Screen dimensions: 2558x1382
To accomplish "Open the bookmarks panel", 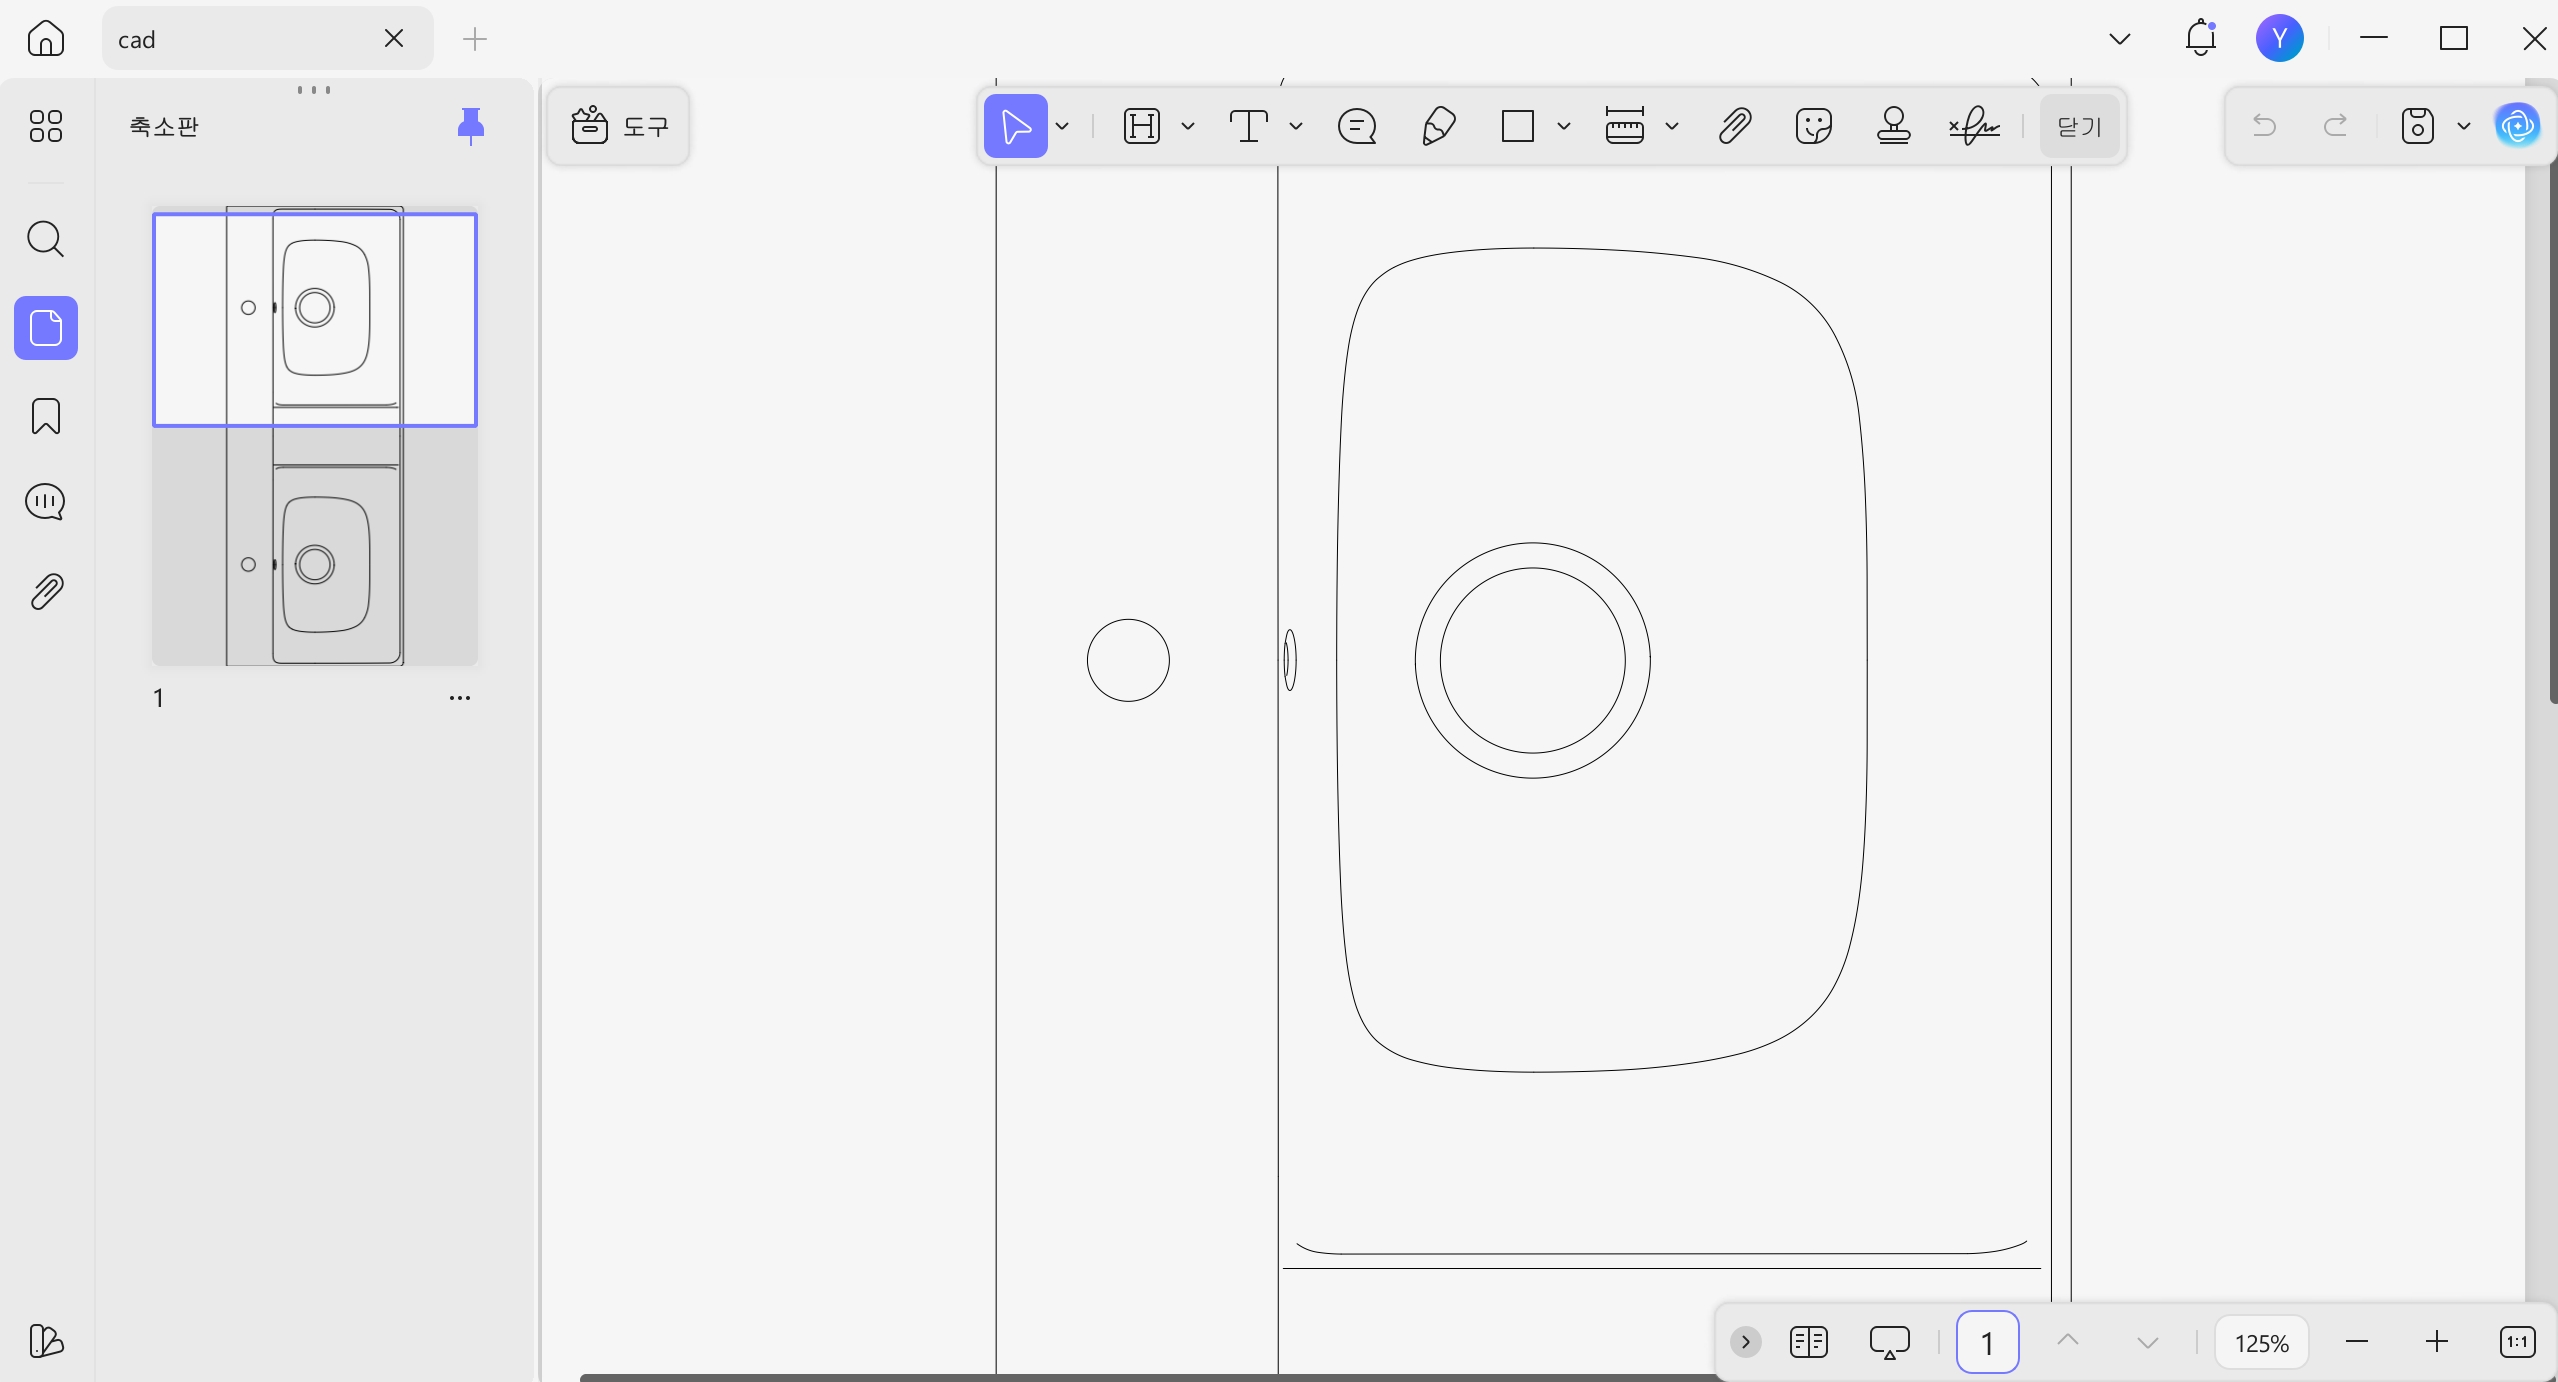I will point(46,416).
